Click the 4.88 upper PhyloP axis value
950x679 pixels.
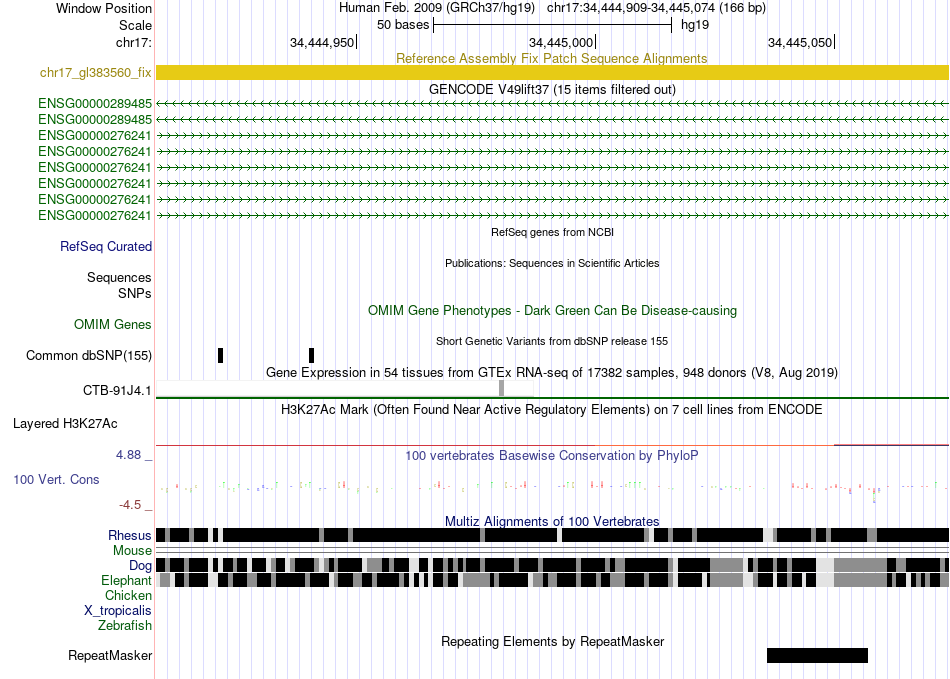[128, 454]
